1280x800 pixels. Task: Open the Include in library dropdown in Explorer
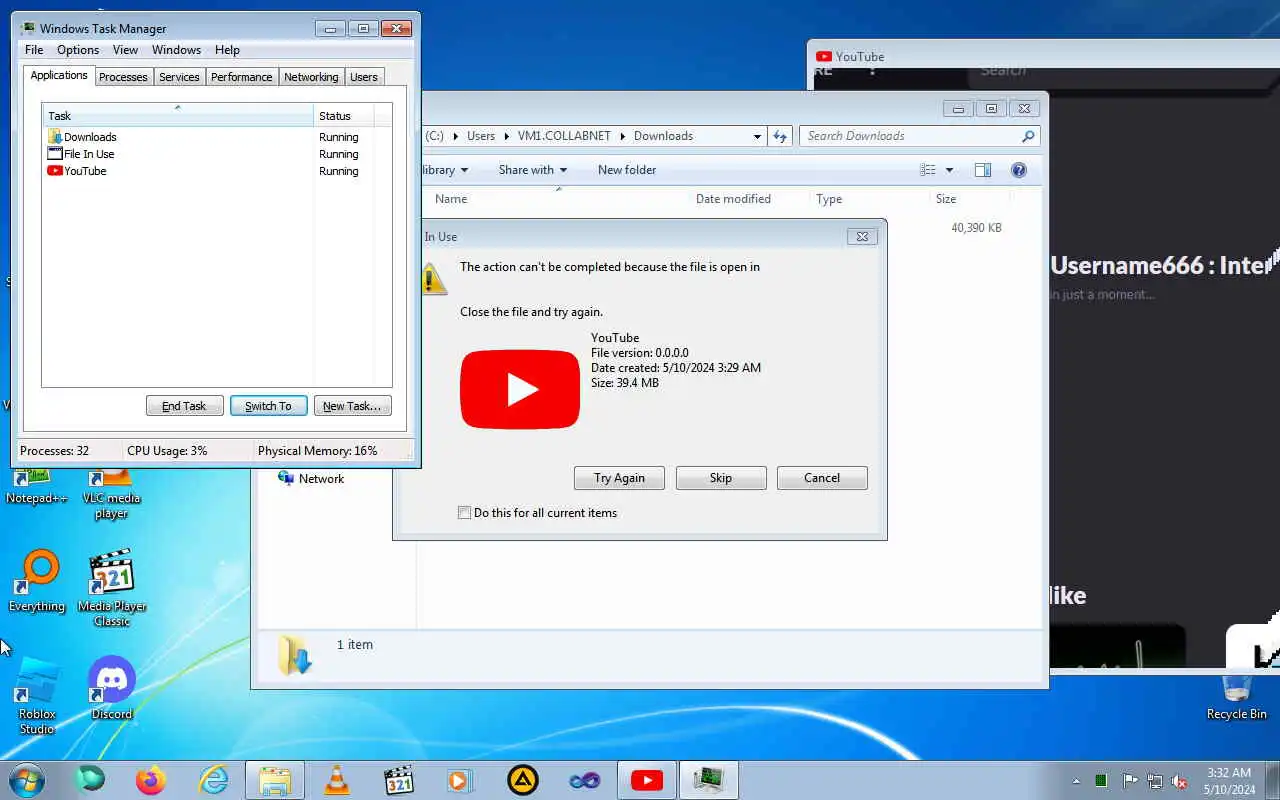pyautogui.click(x=444, y=170)
